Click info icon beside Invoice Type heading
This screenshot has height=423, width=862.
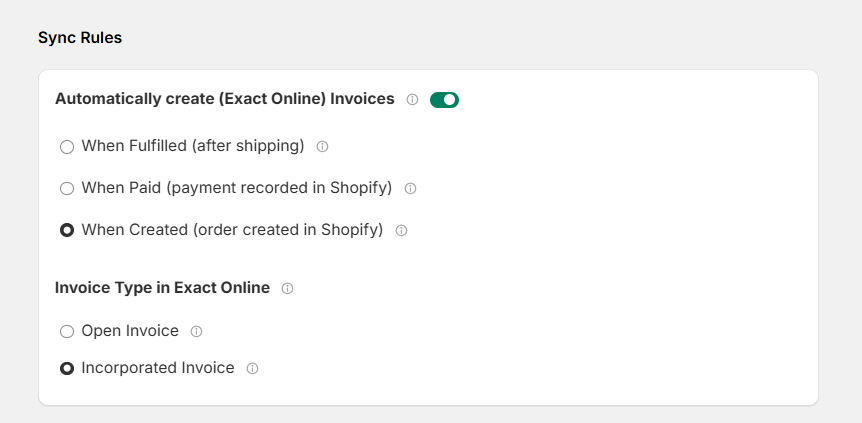click(x=288, y=289)
